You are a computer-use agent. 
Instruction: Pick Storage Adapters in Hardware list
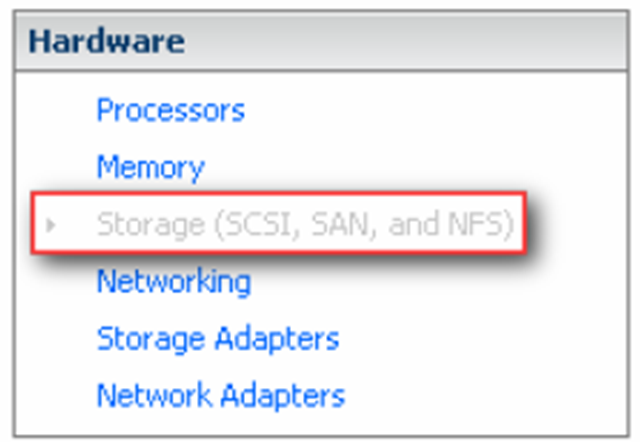click(x=217, y=339)
